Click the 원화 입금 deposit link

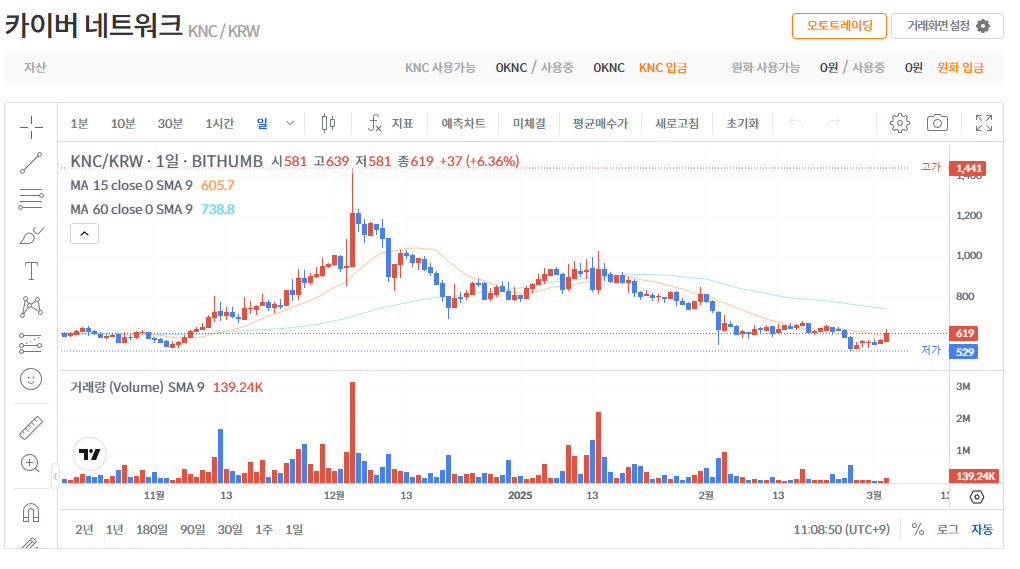pos(960,68)
